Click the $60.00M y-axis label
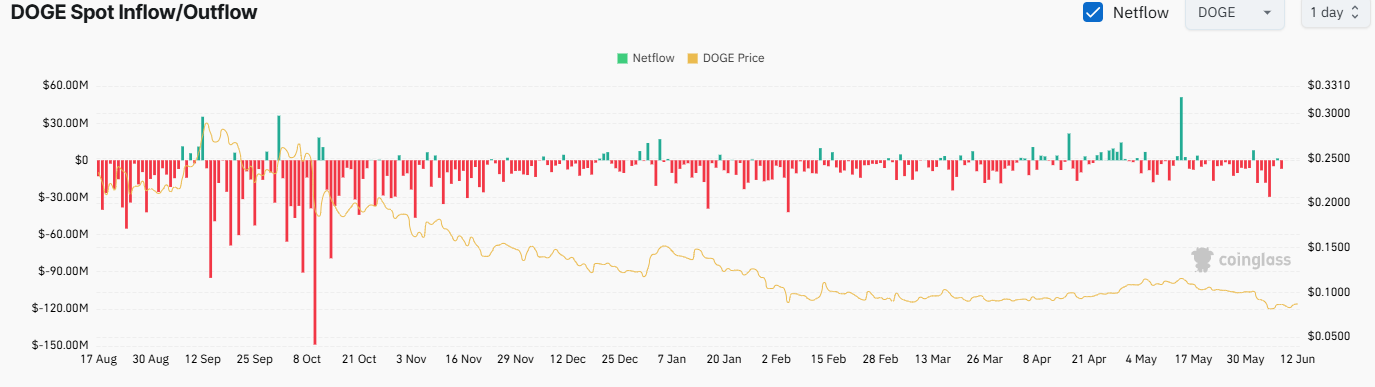 pos(64,86)
